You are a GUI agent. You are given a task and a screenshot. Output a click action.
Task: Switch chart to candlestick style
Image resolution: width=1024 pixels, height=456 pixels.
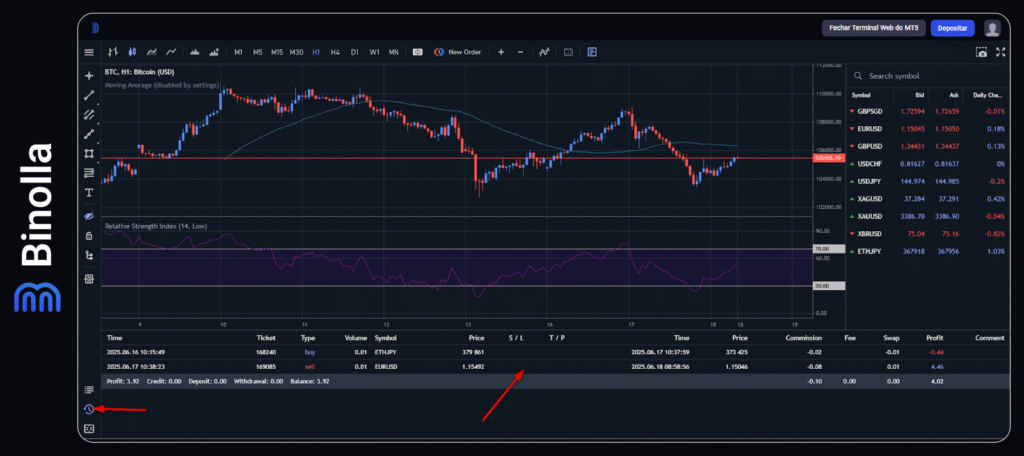tap(129, 52)
